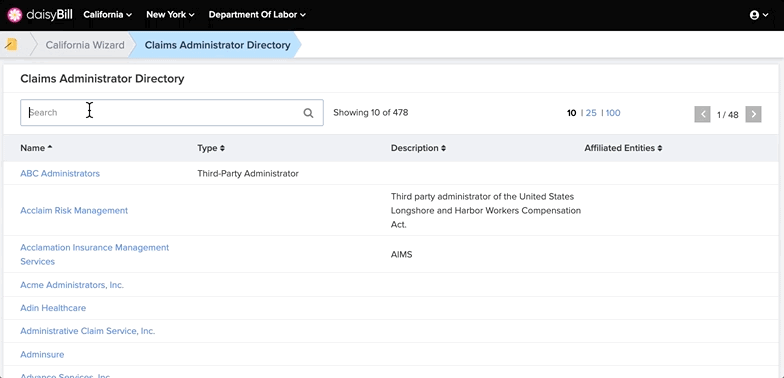Click the yellow folder breadcrumb icon
This screenshot has width=784, height=378.
[11, 45]
